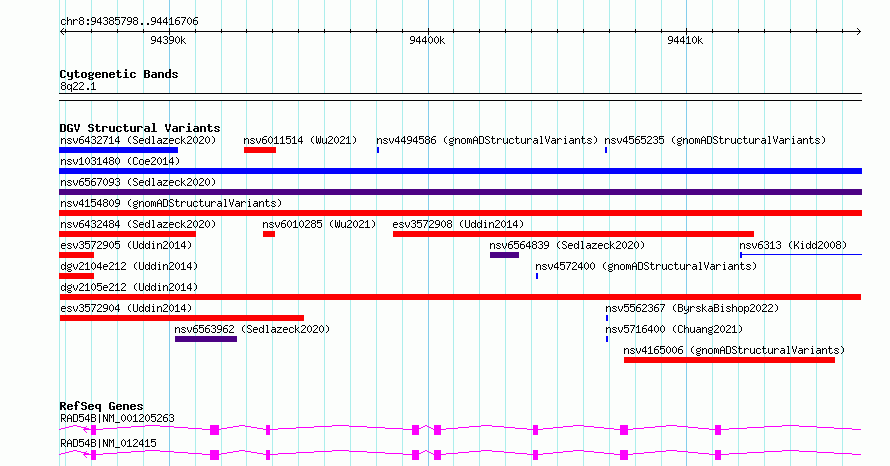Click the 94400k ruler label
The width and height of the screenshot is (890, 466).
(427, 40)
